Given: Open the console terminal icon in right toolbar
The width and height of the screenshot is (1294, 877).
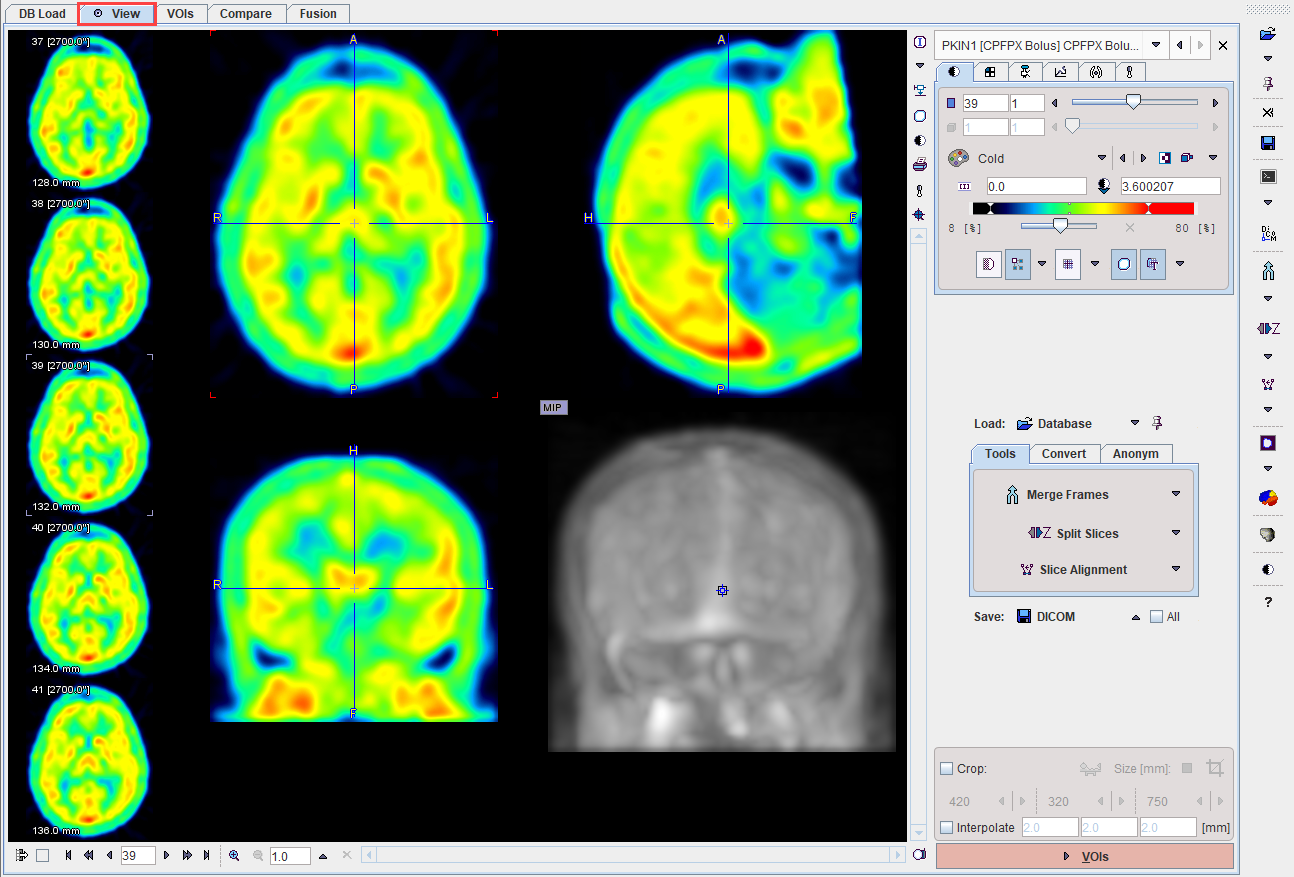Looking at the screenshot, I should (x=1268, y=177).
